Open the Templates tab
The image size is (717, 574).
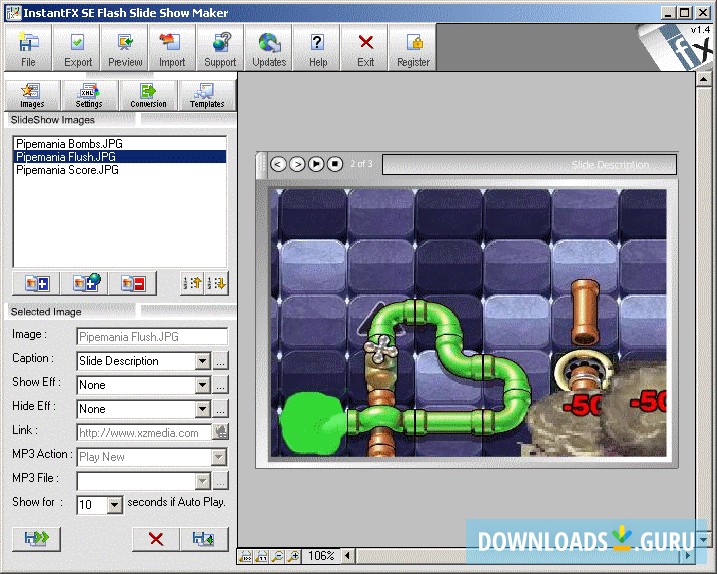(207, 96)
